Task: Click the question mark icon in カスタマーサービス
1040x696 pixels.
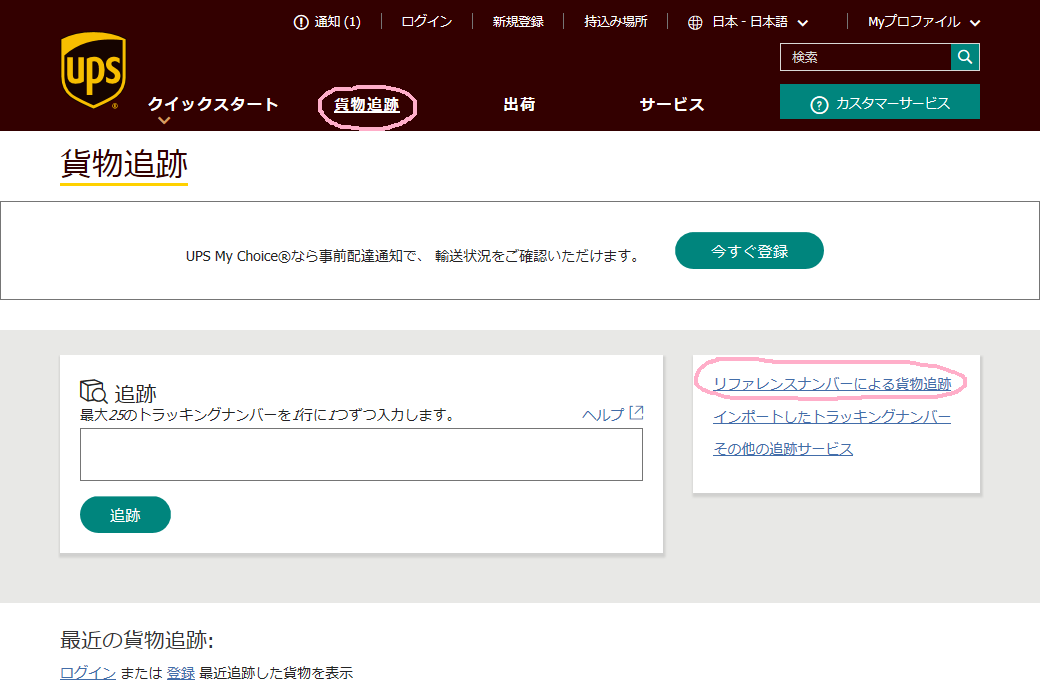Action: click(x=819, y=105)
